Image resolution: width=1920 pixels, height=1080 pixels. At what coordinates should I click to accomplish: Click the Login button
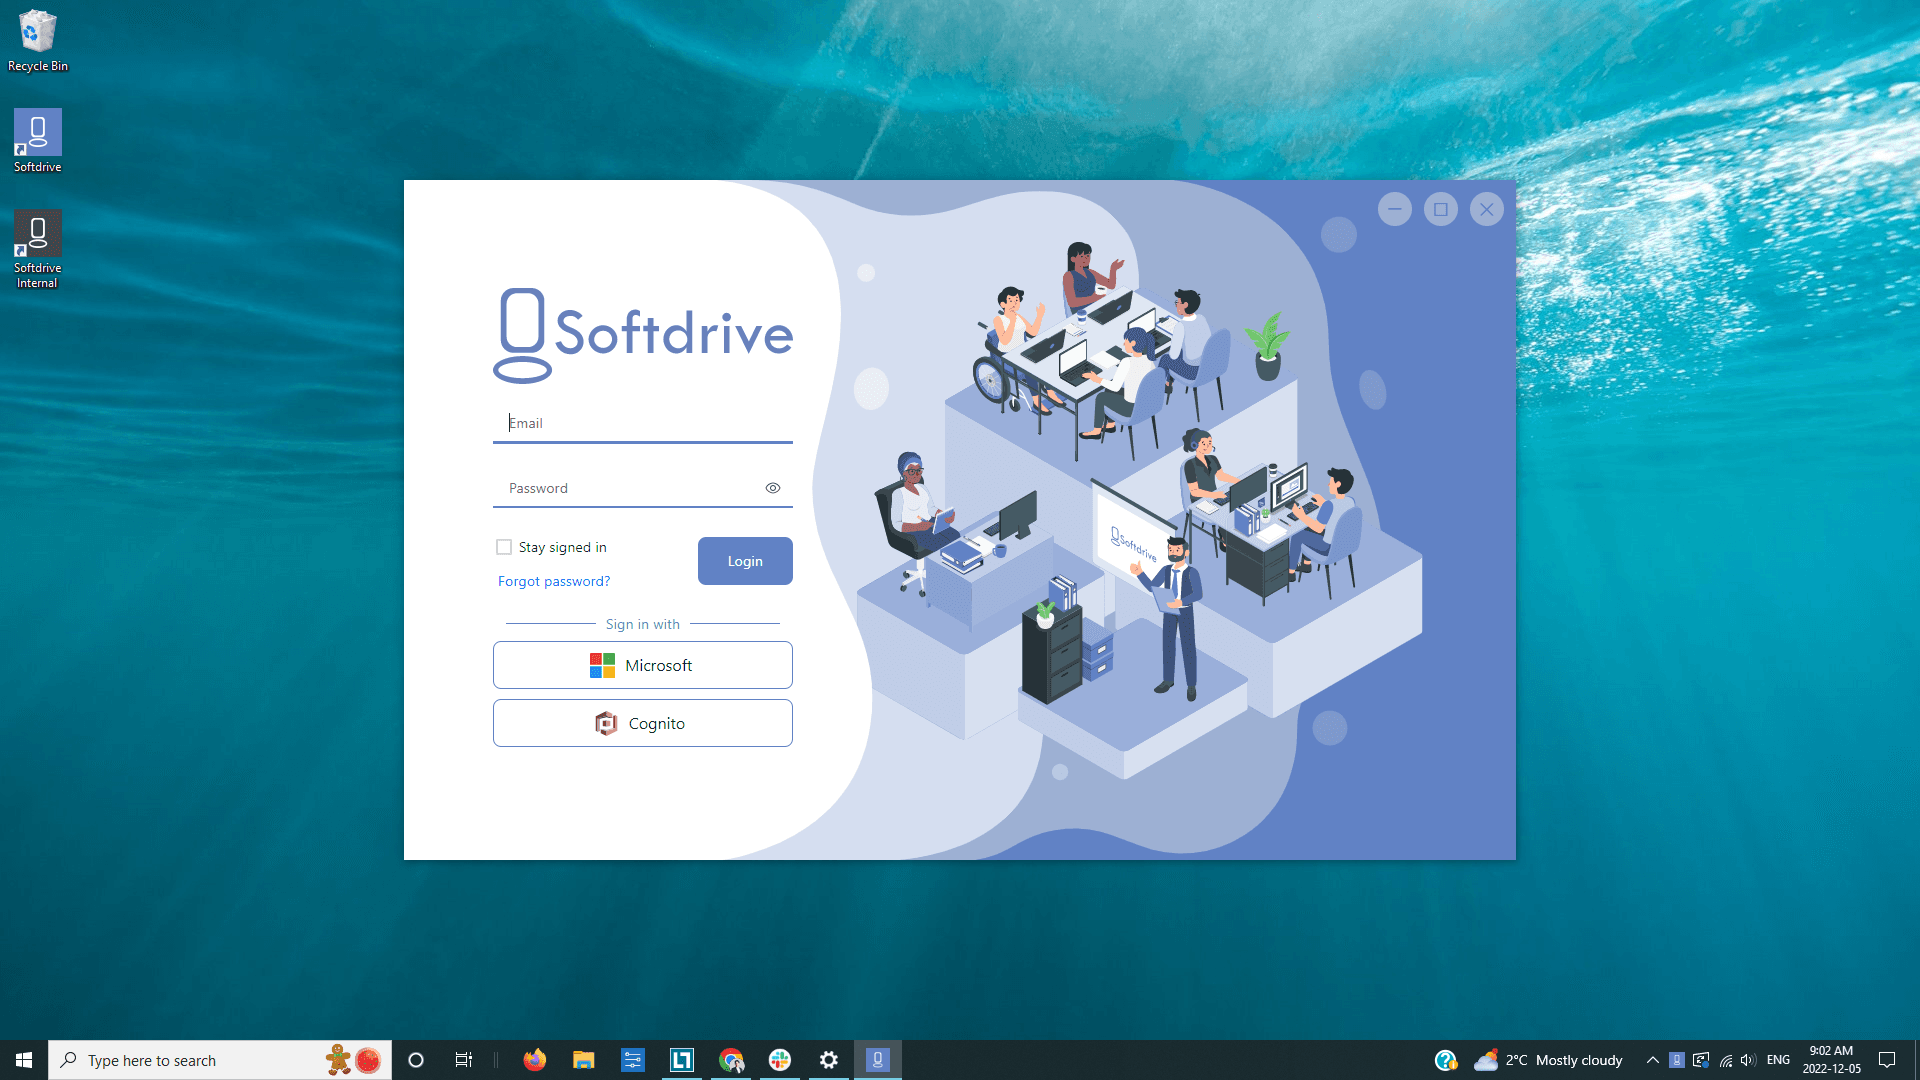744,561
